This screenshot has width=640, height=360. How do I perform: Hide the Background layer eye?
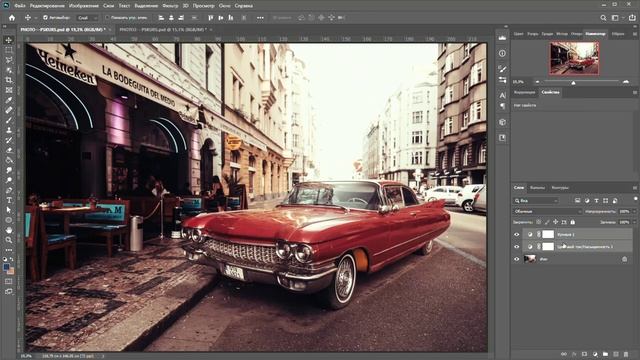pos(517,259)
